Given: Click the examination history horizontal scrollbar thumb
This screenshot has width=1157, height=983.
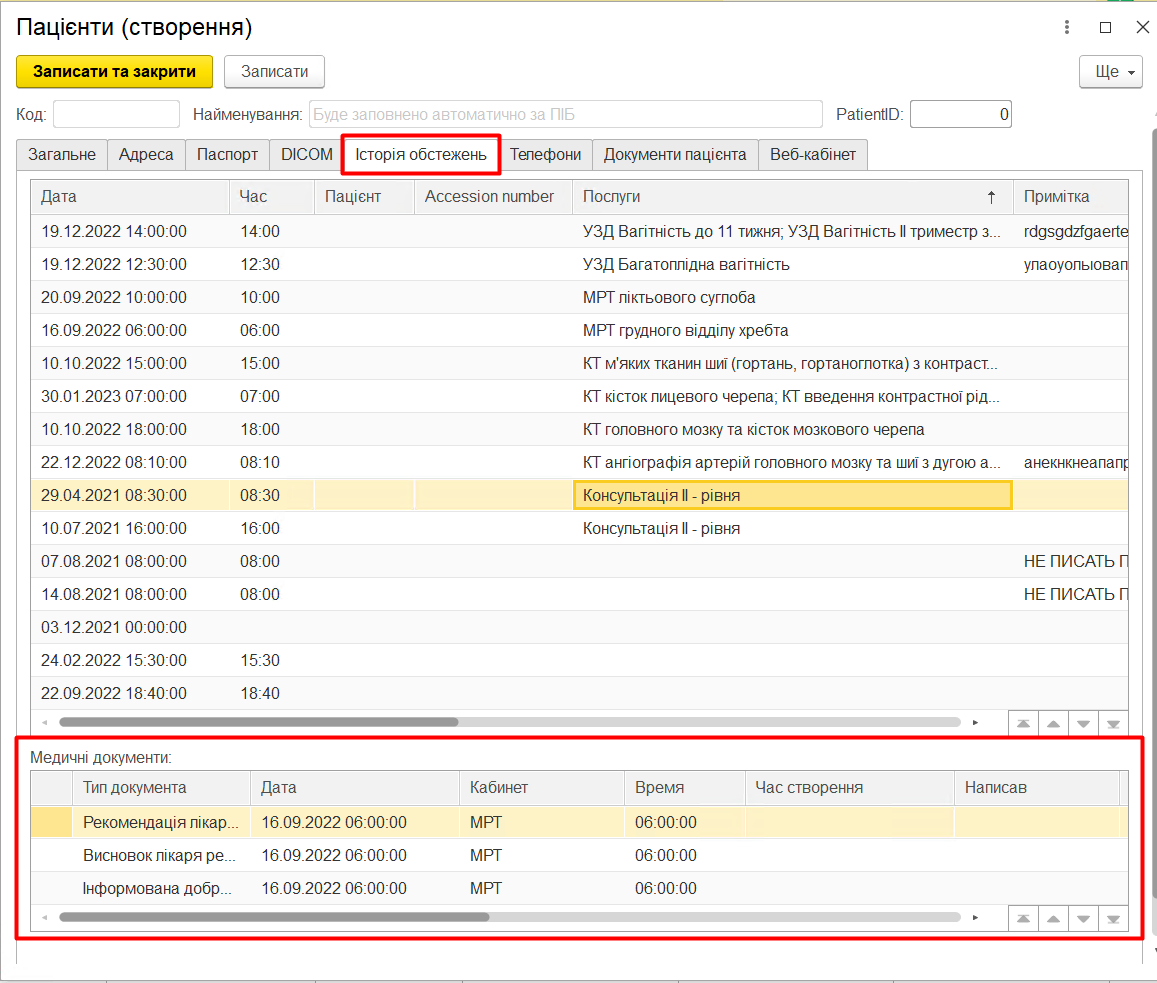Looking at the screenshot, I should coord(258,722).
